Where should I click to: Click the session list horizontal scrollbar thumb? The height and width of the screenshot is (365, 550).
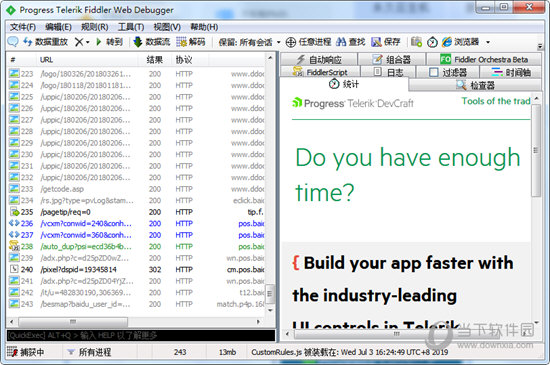[73, 322]
